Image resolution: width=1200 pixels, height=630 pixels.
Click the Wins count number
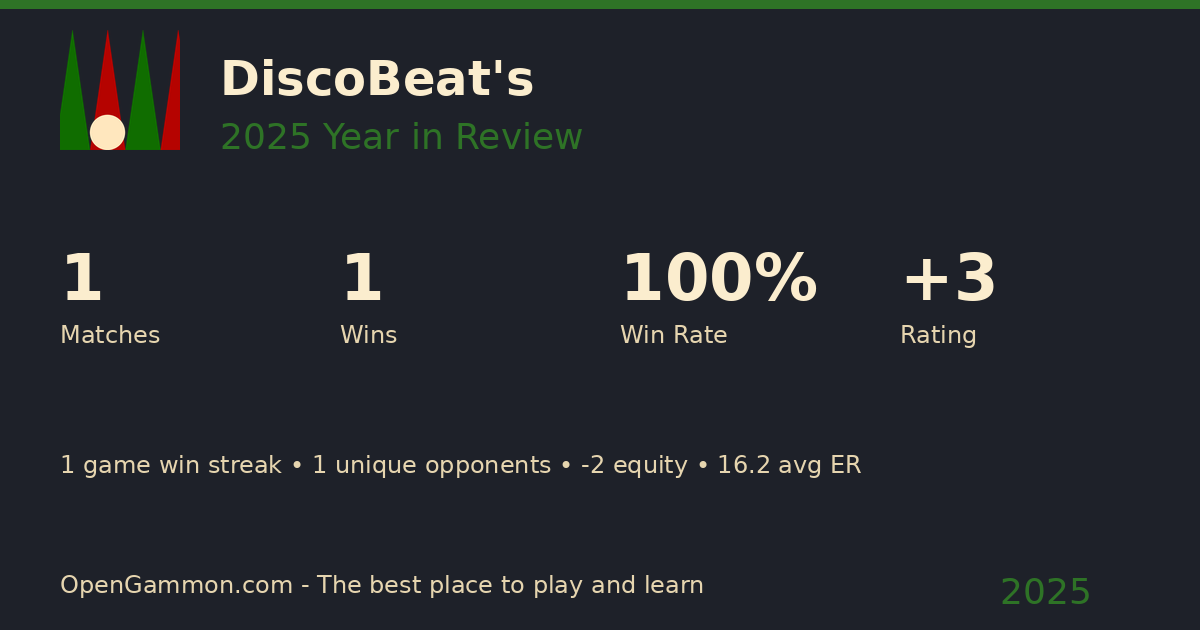click(x=361, y=280)
